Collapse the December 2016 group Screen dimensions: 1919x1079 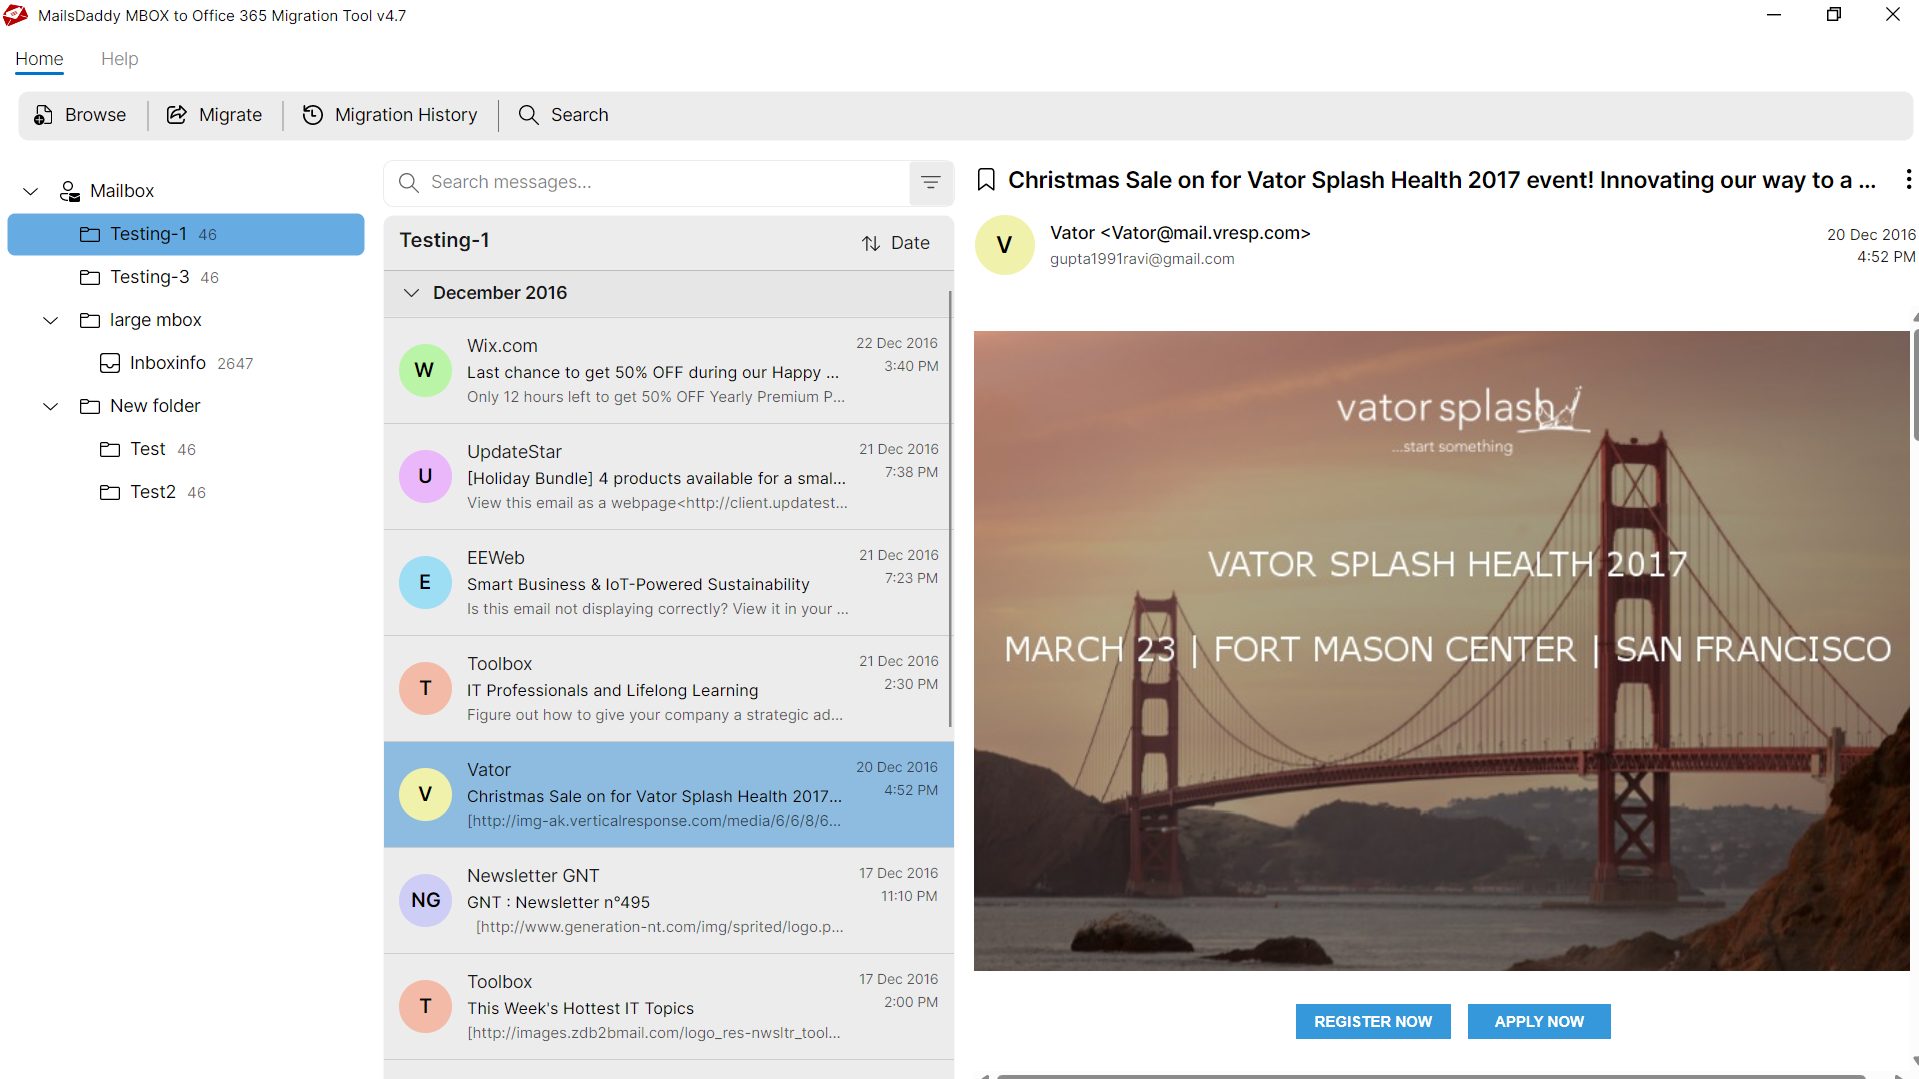tap(411, 293)
